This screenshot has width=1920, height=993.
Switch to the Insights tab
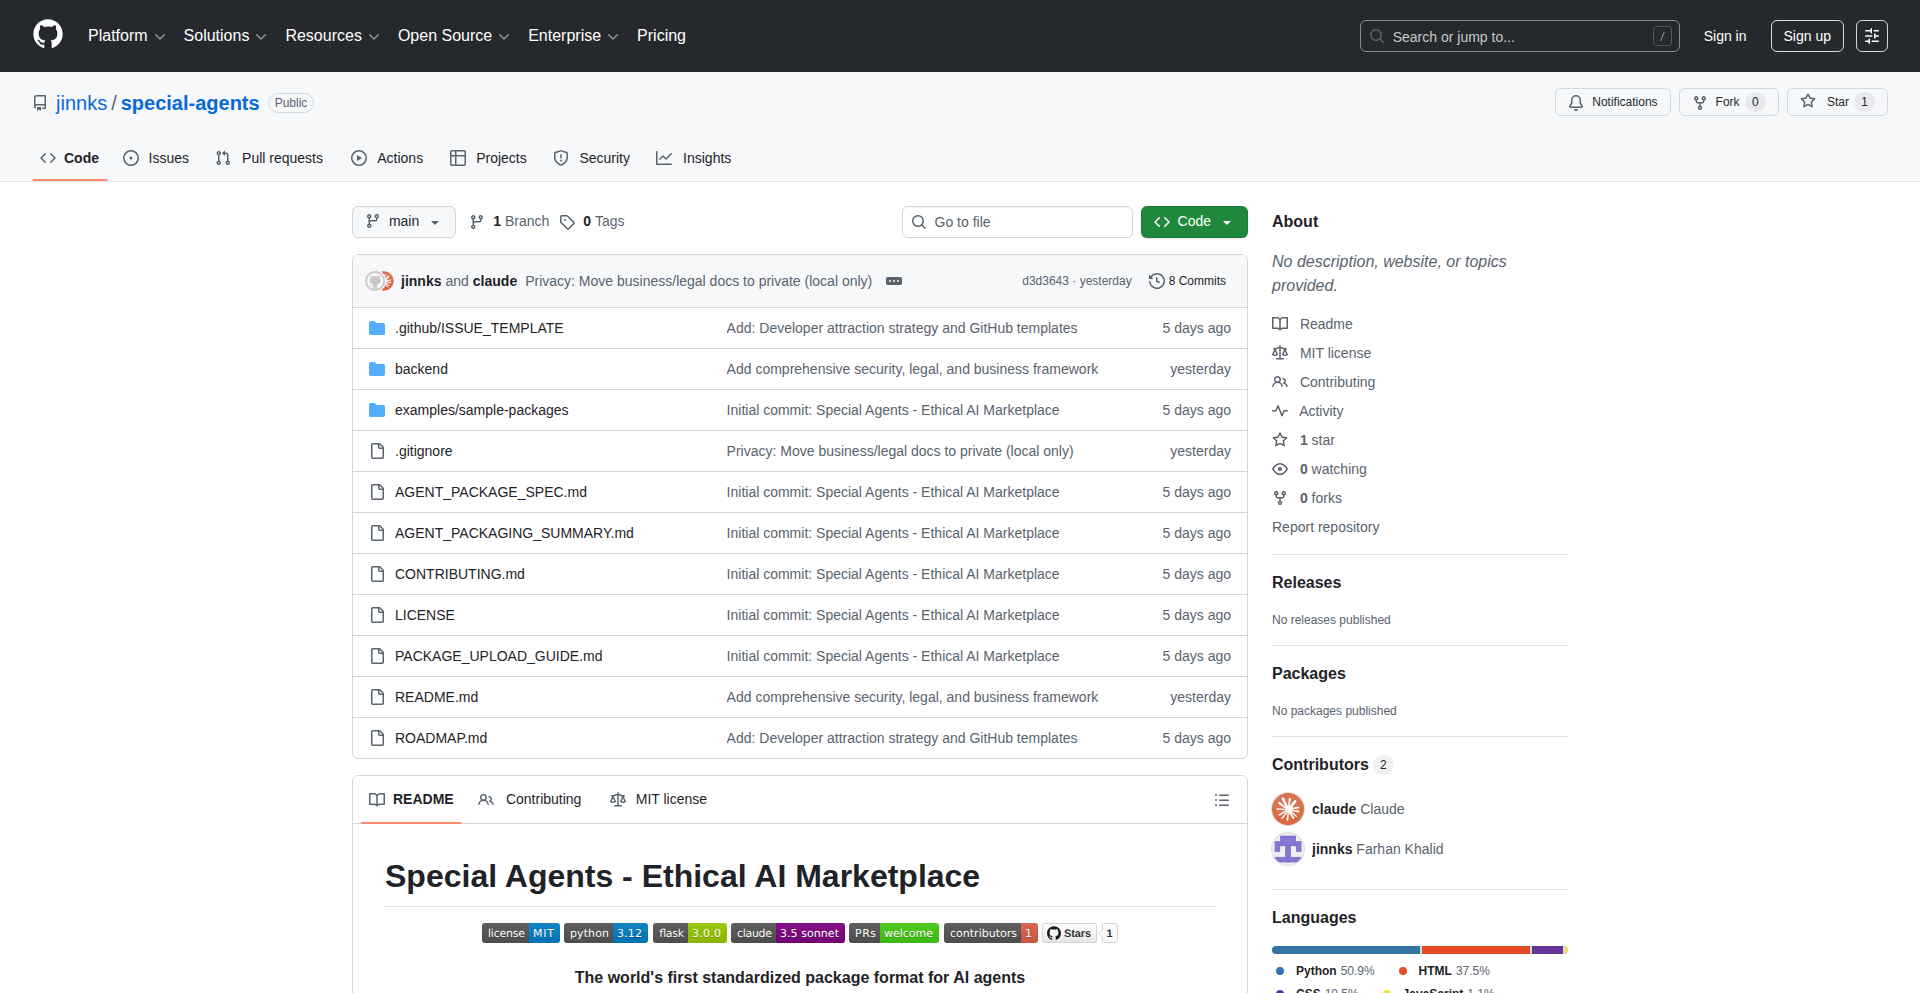694,158
